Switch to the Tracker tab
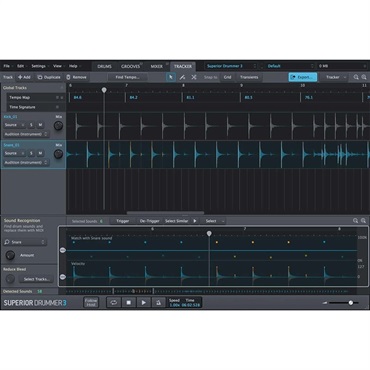Image resolution: width=370 pixels, height=370 pixels. (x=183, y=66)
